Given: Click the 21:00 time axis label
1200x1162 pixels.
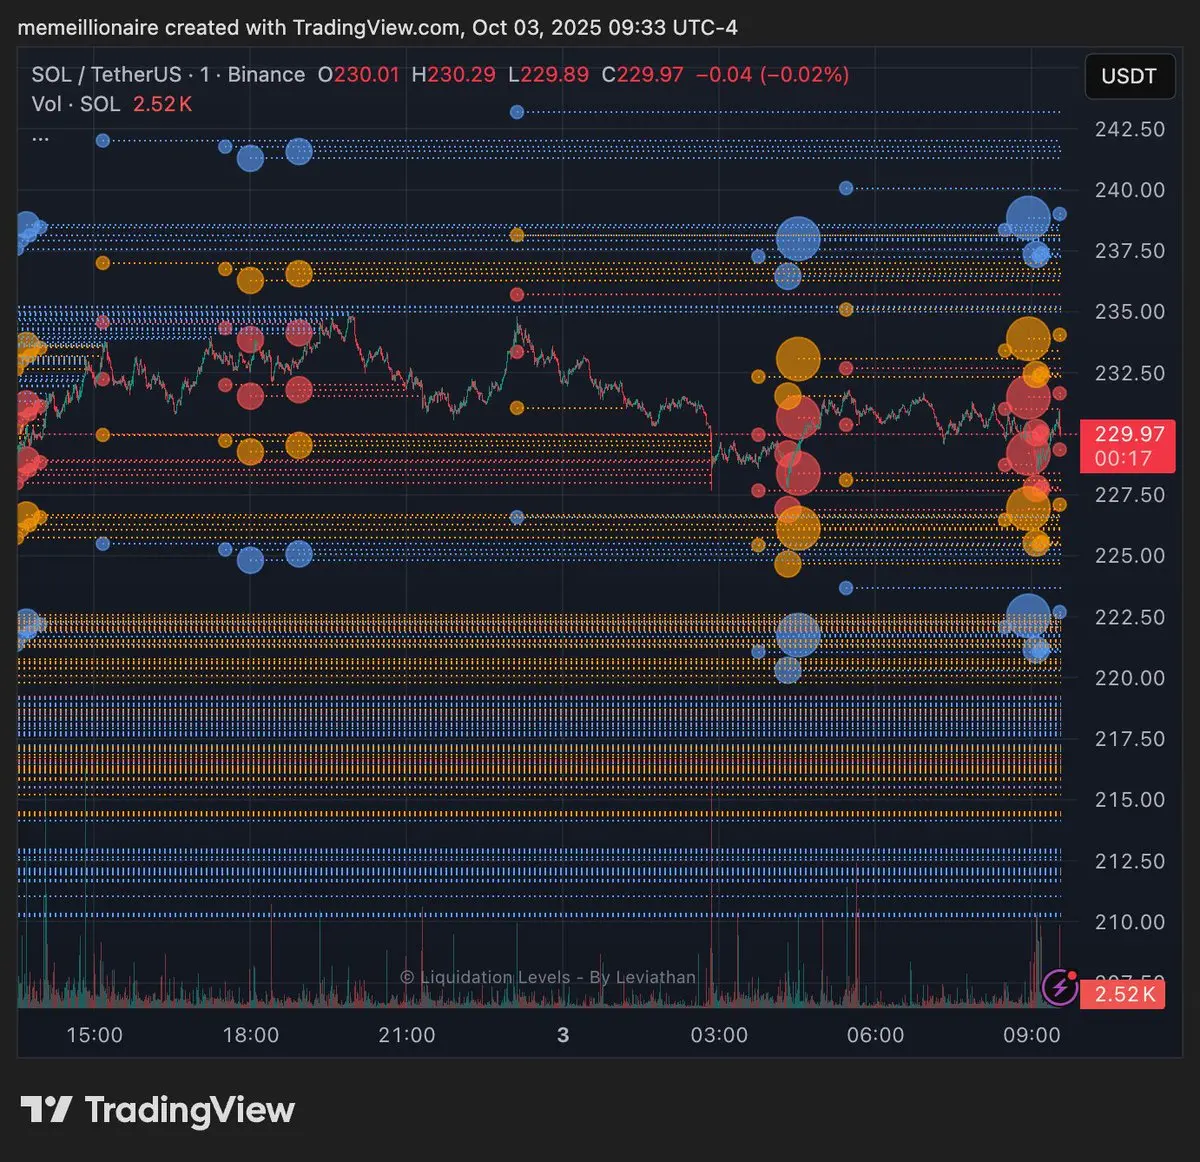Looking at the screenshot, I should click(x=407, y=1036).
